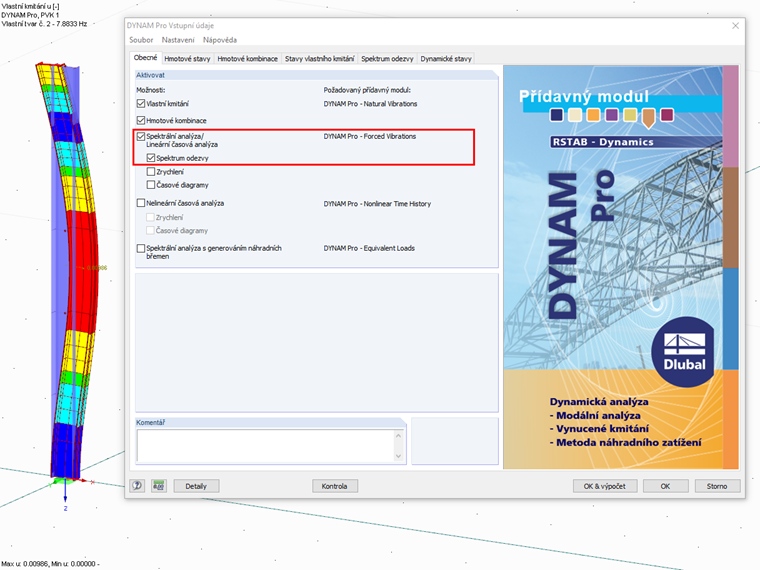Switch to the Spektrum odezvy tab
The height and width of the screenshot is (570, 760).
coord(387,59)
